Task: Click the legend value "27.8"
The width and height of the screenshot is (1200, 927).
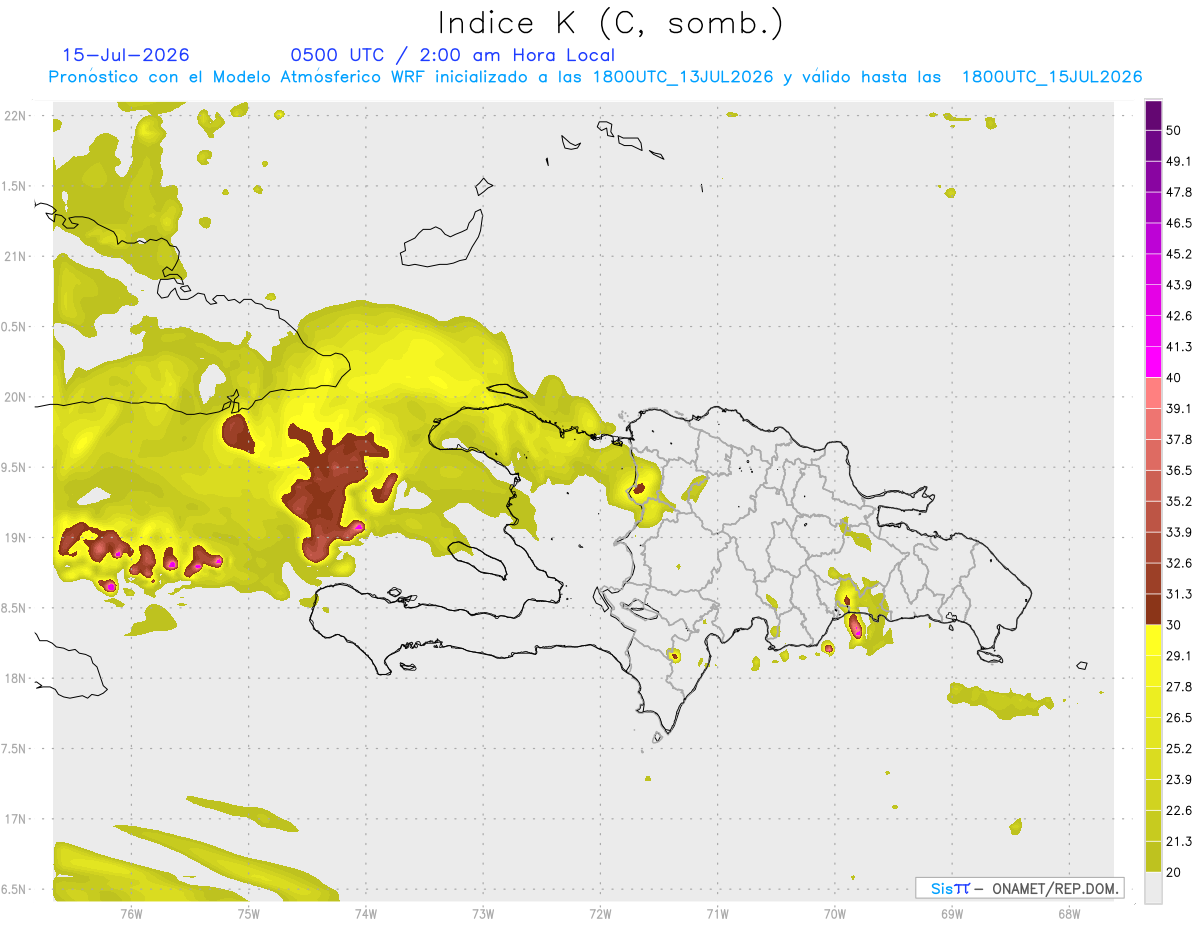Action: click(x=1180, y=687)
